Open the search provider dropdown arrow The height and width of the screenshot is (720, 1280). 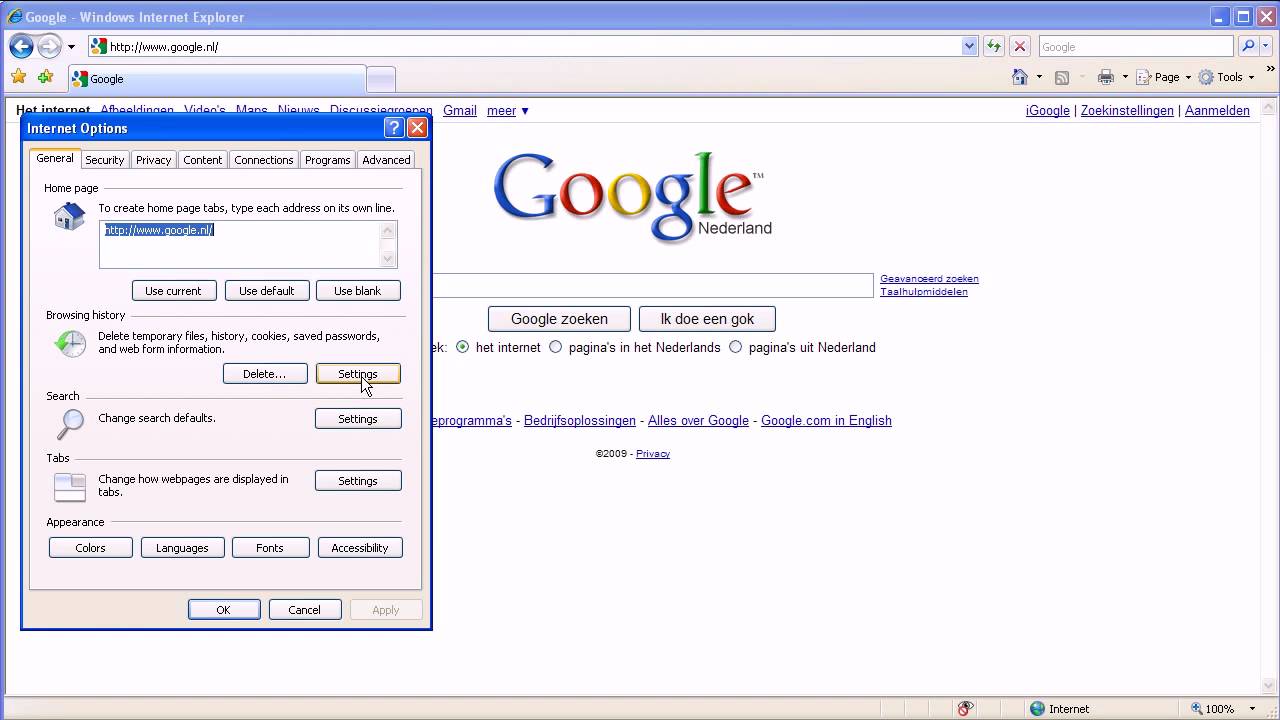click(1265, 46)
